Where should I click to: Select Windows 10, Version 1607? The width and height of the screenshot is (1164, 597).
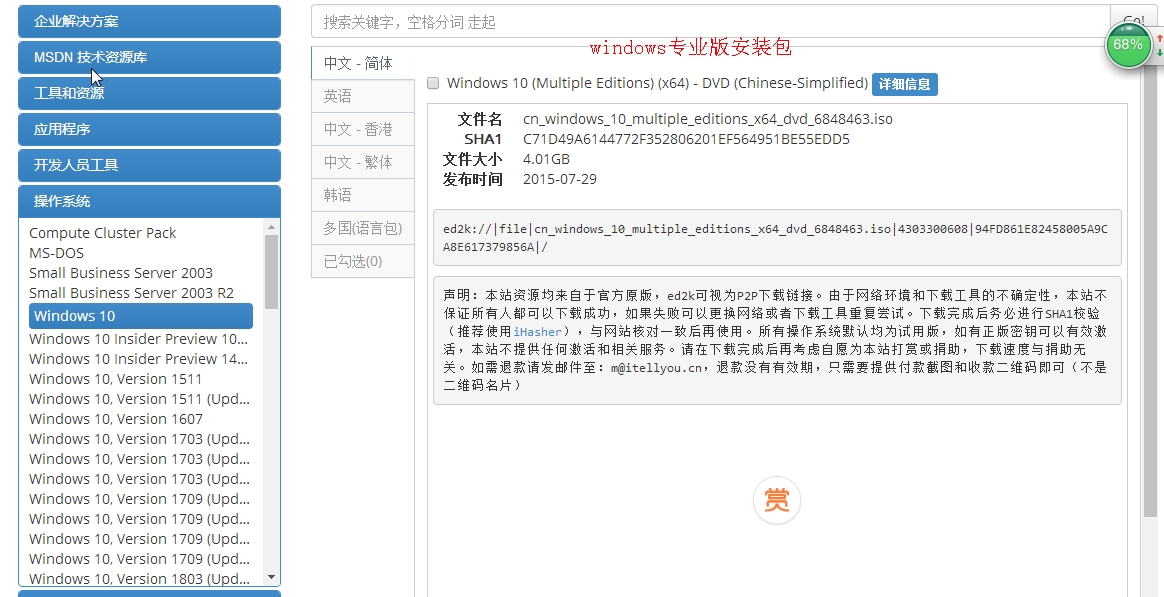point(116,419)
